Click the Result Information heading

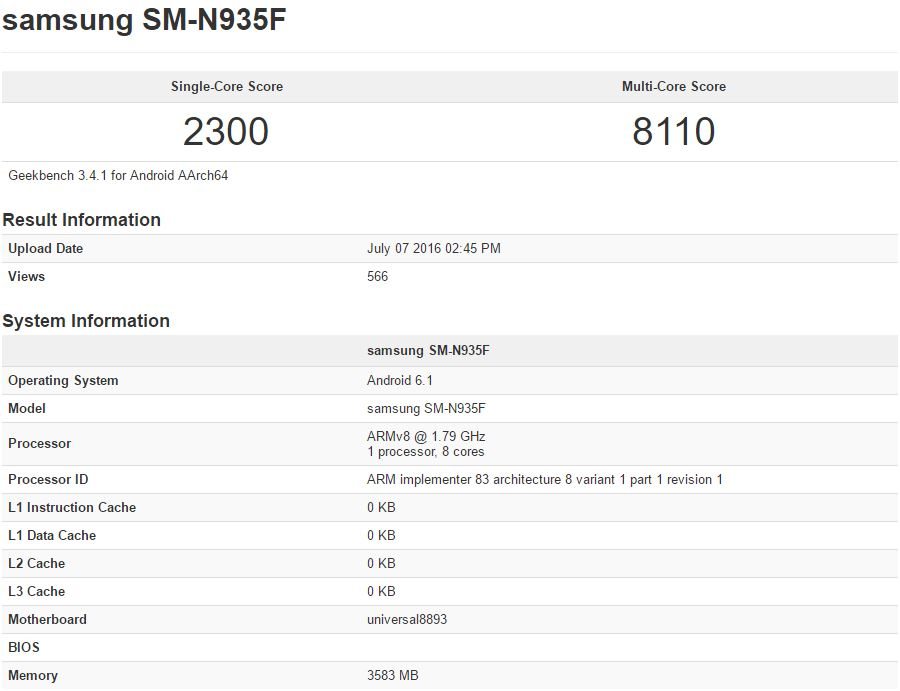tap(81, 220)
